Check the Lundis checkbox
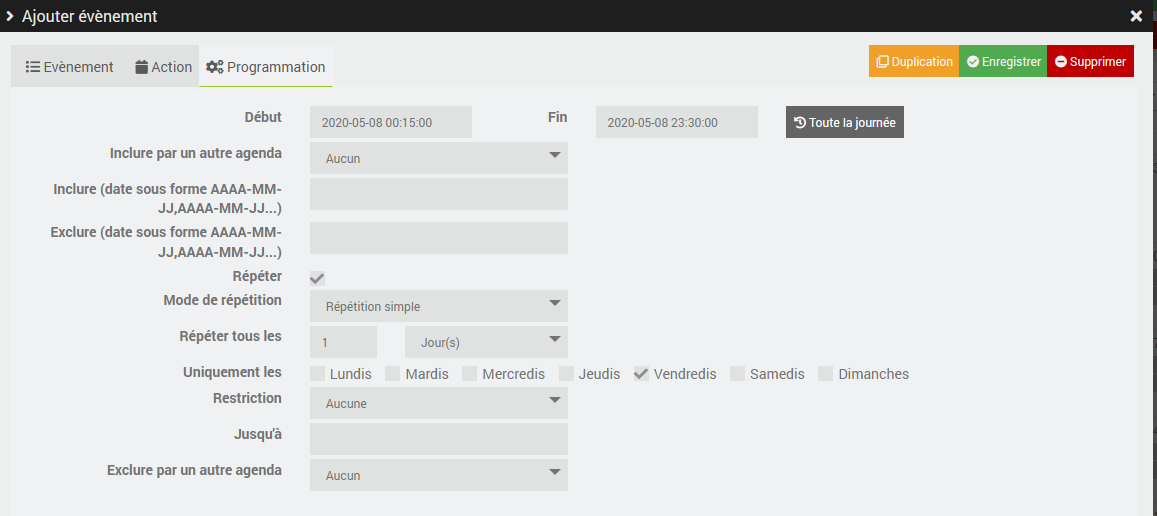 317,374
